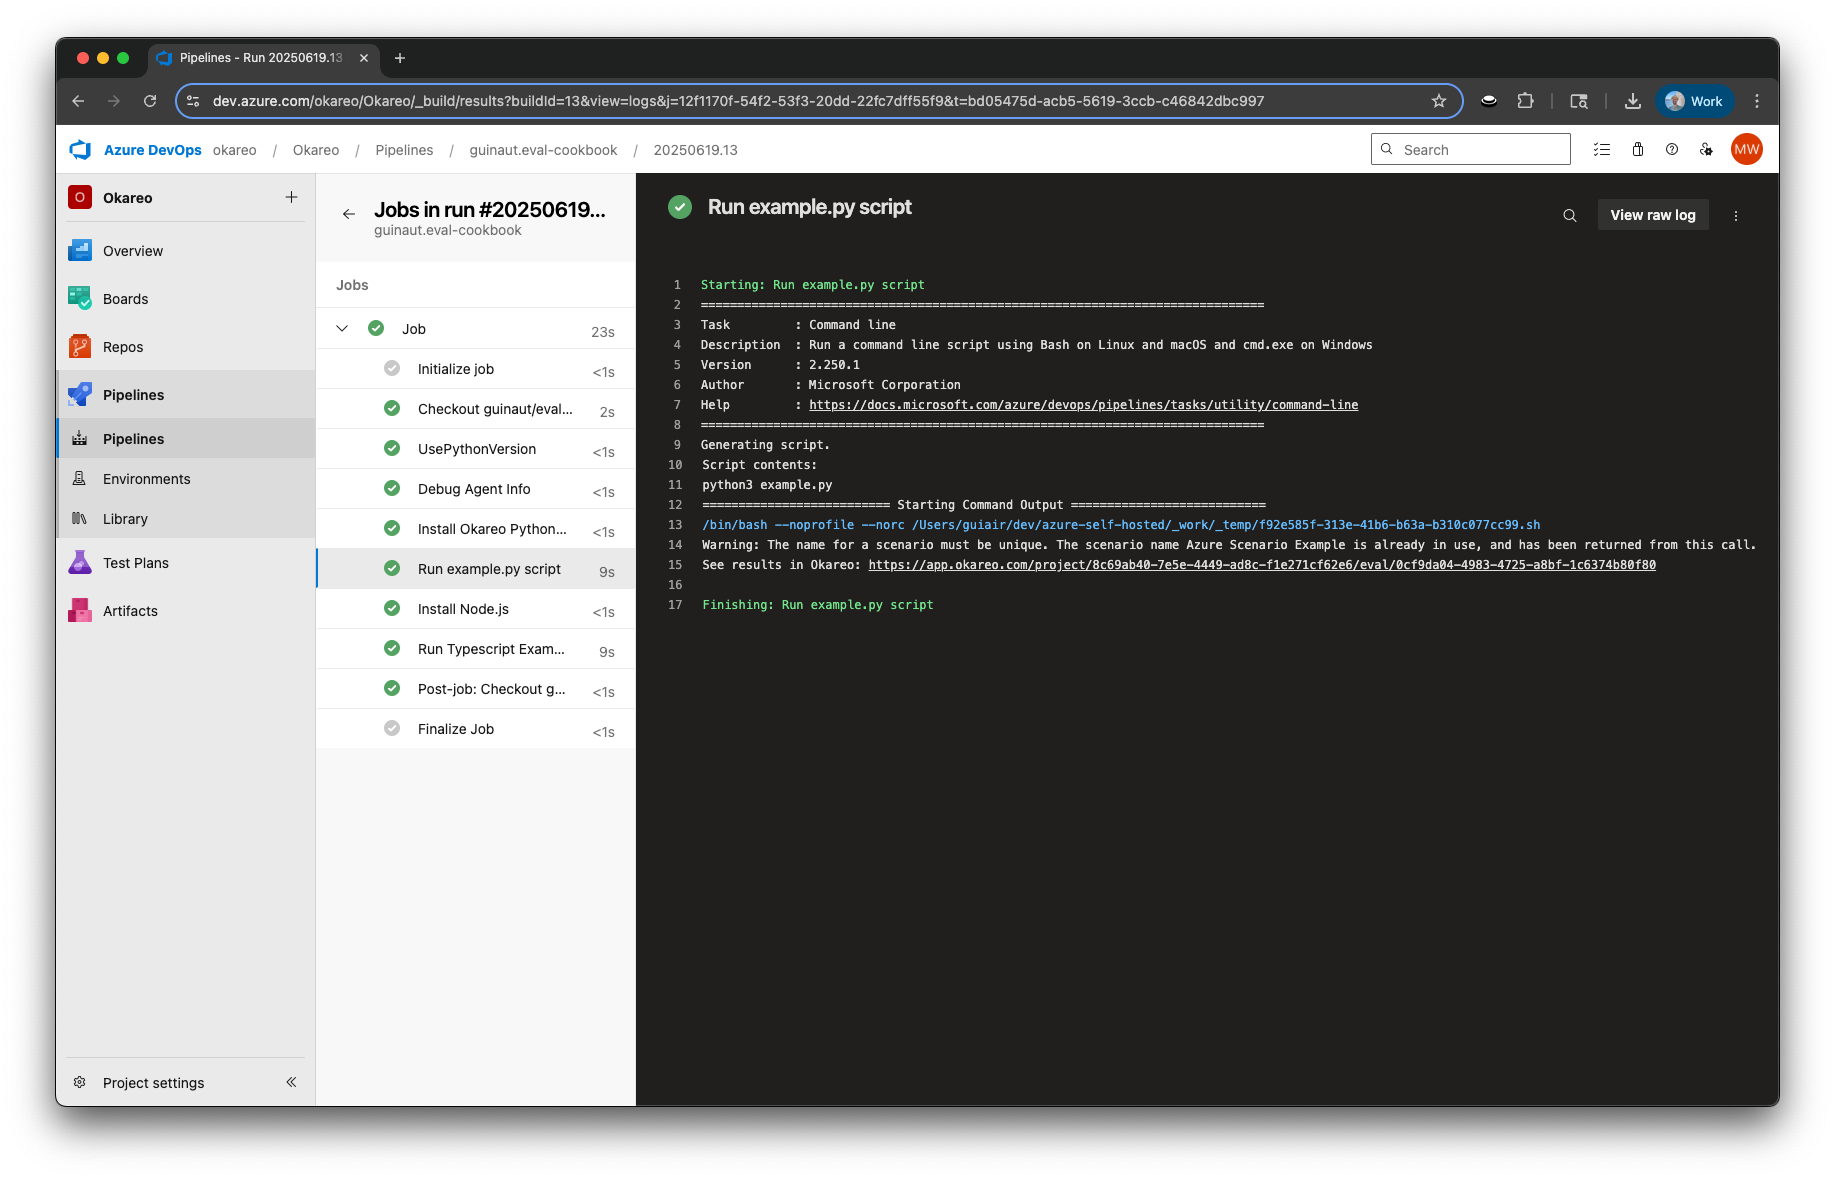This screenshot has width=1835, height=1180.
Task: Open the MW profile avatar
Action: pos(1747,149)
